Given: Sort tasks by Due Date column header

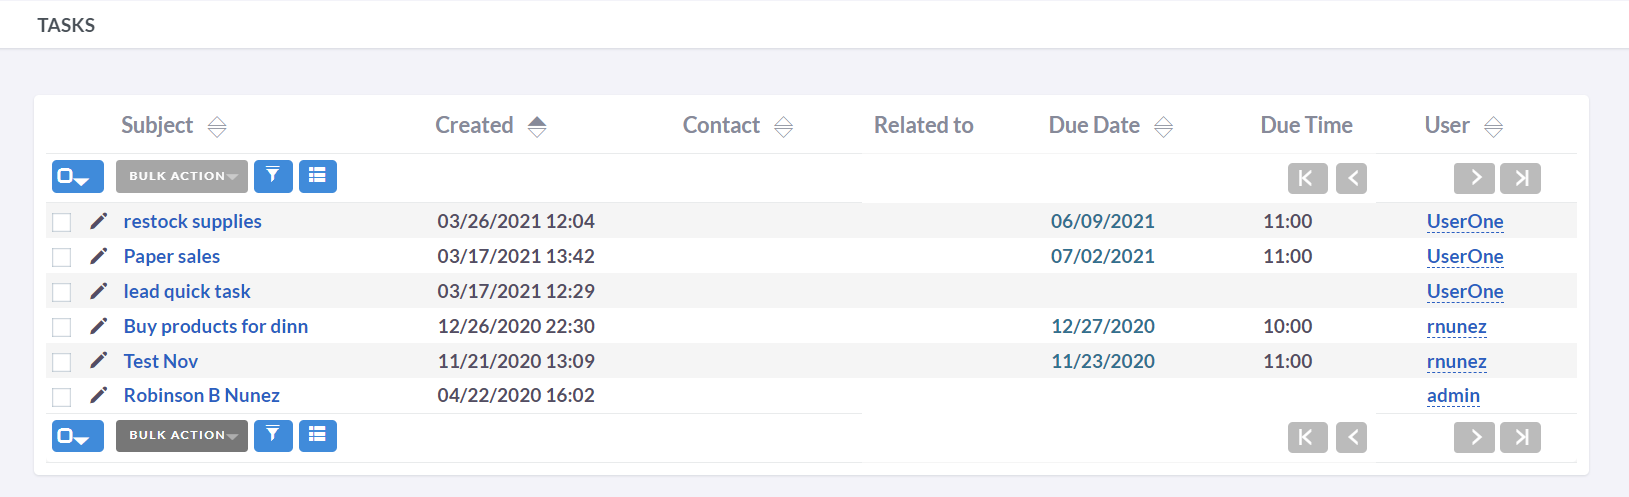Looking at the screenshot, I should click(1094, 125).
